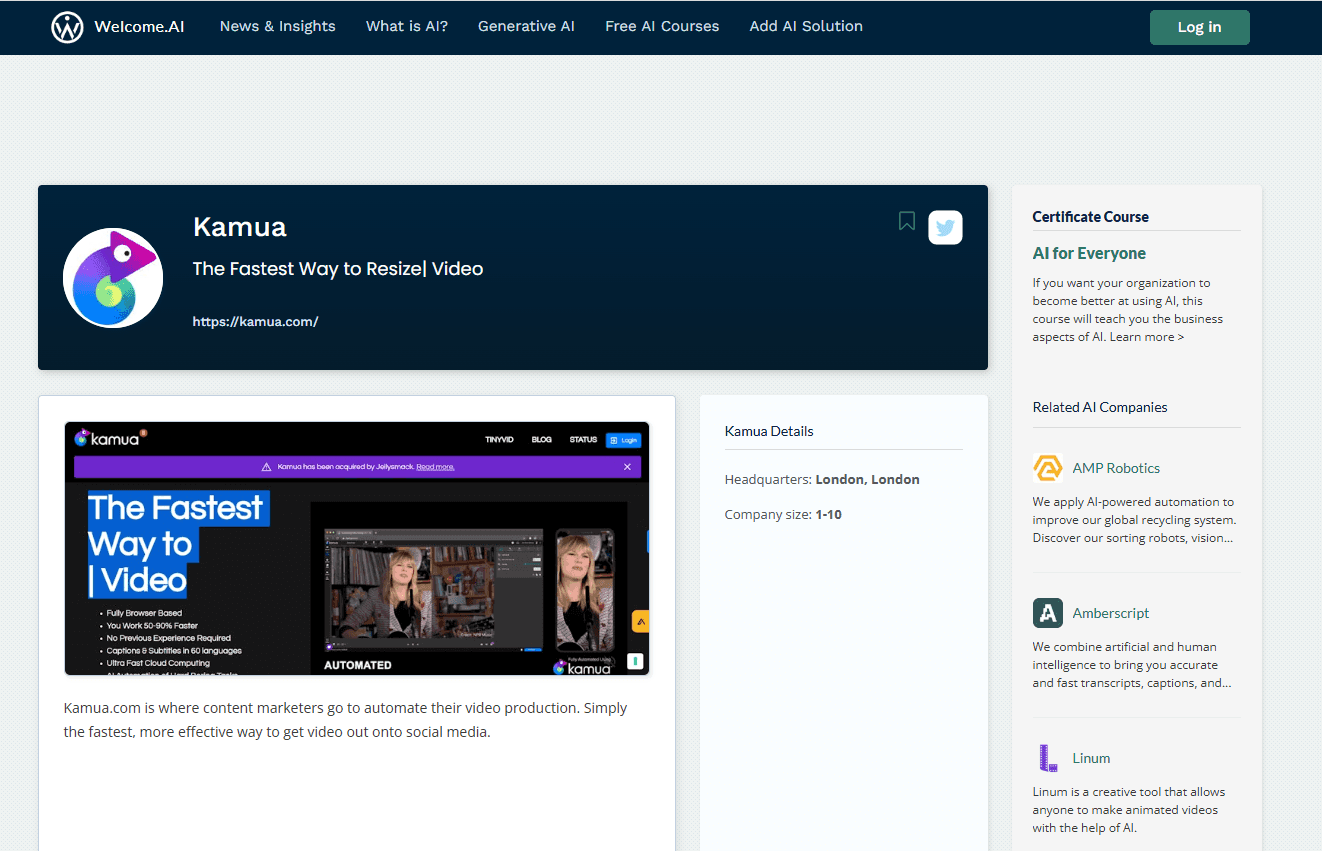This screenshot has width=1322, height=851.
Task: Visit the https://kamua.com/ link
Action: point(255,322)
